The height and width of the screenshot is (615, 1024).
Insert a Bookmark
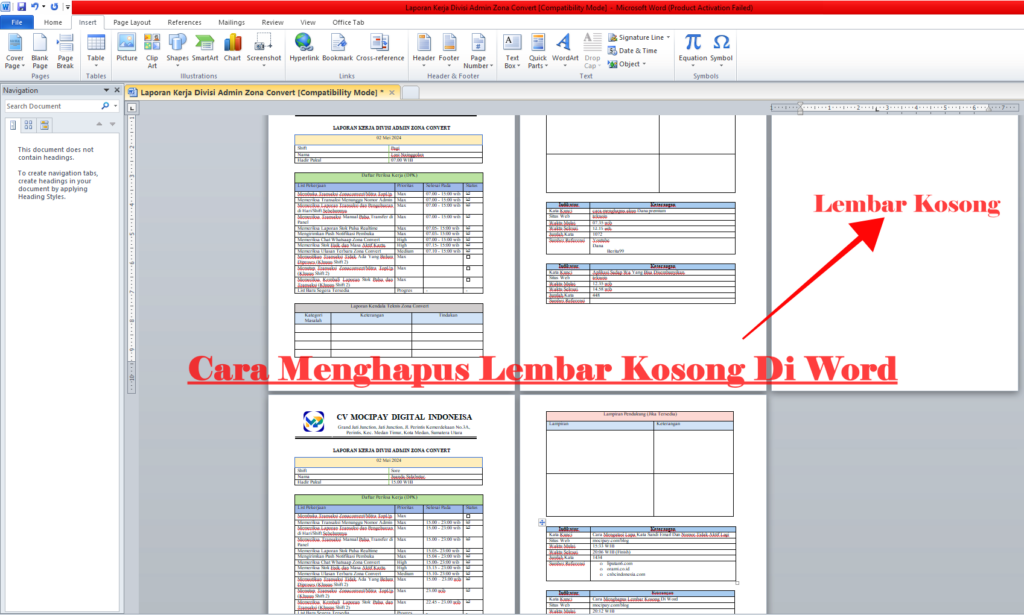(337, 45)
